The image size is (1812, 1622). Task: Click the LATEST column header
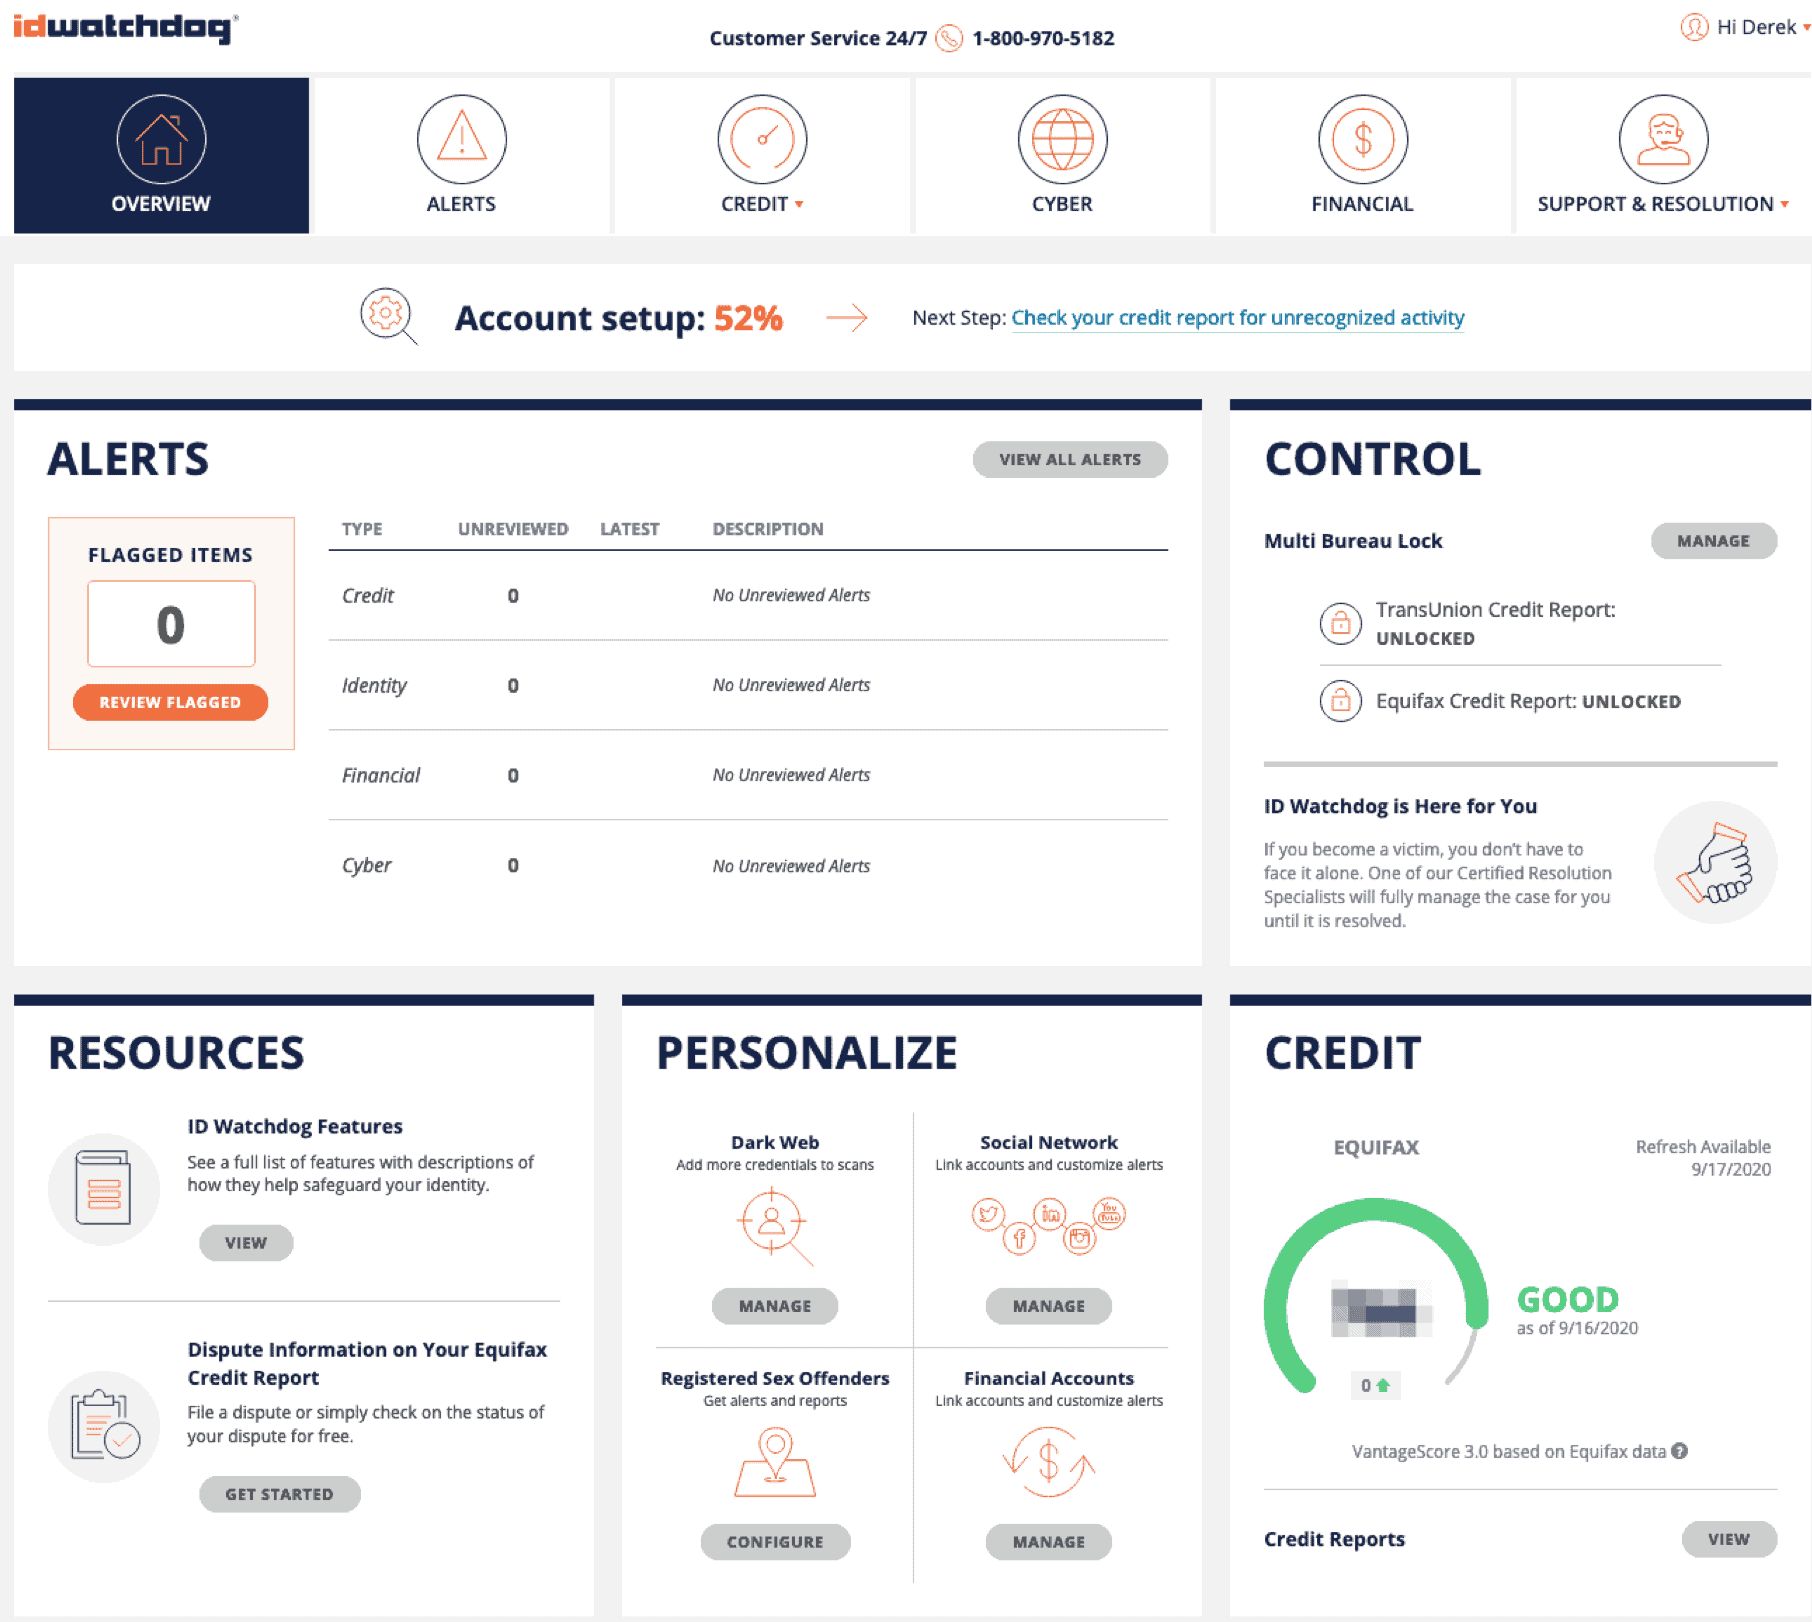click(x=629, y=529)
